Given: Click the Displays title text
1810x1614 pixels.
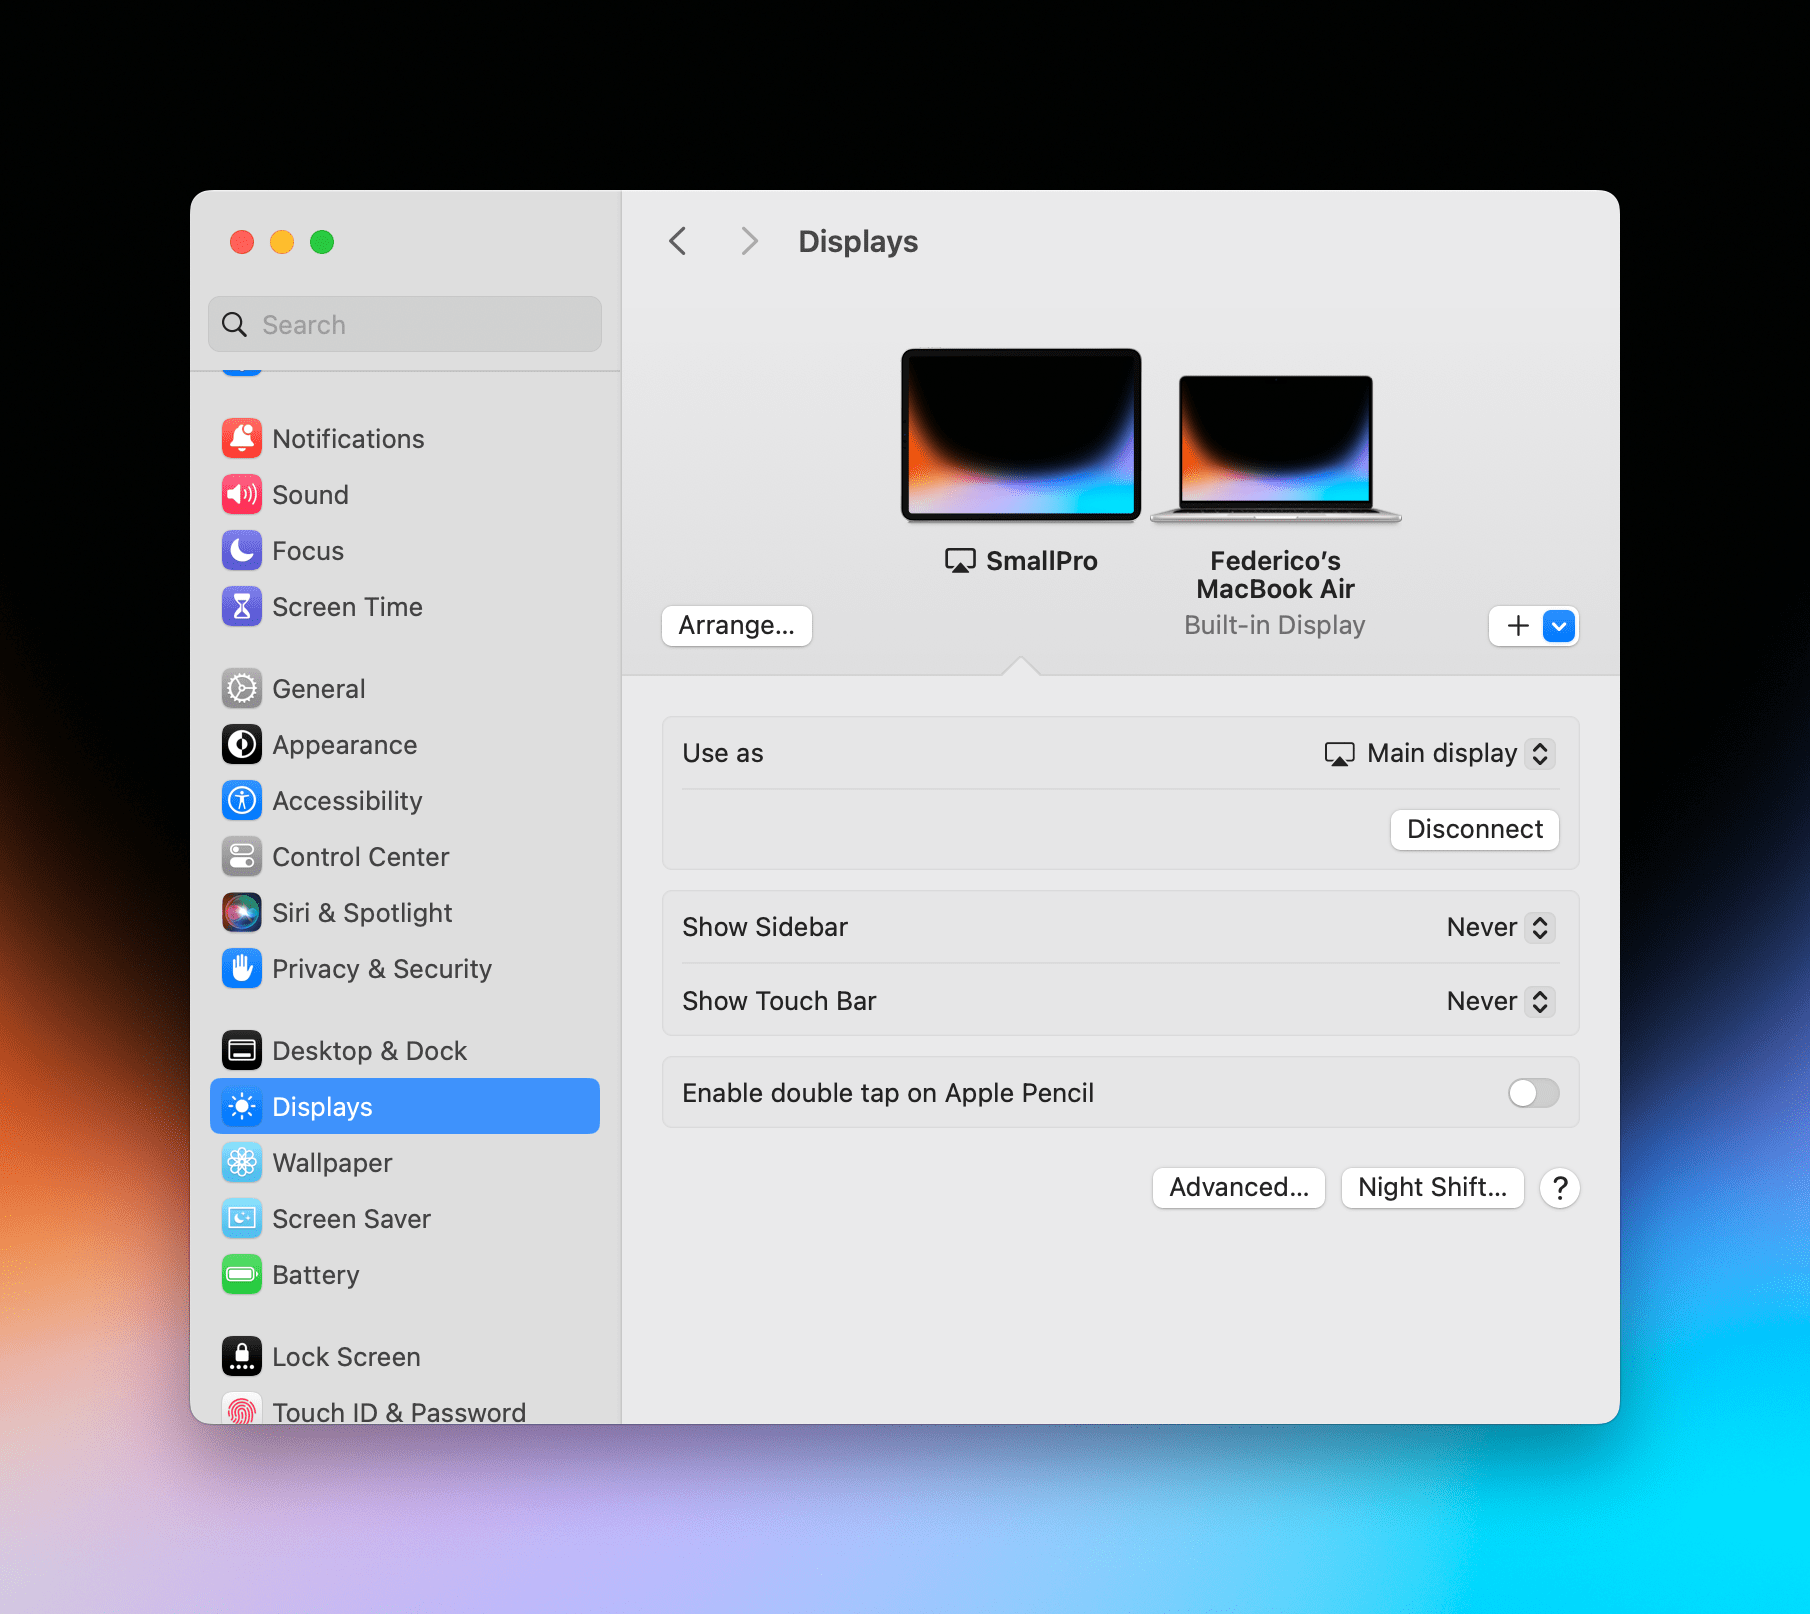Looking at the screenshot, I should click(x=858, y=242).
